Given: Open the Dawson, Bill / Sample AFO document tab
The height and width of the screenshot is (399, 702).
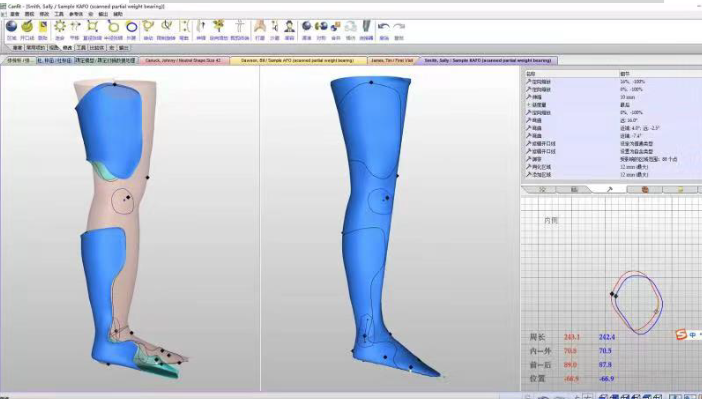Looking at the screenshot, I should coord(297,60).
